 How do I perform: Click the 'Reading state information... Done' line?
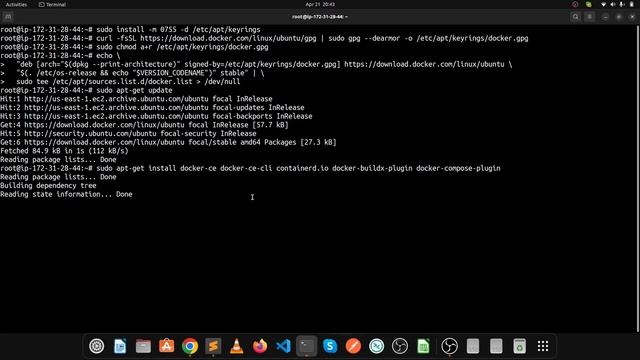click(x=66, y=194)
